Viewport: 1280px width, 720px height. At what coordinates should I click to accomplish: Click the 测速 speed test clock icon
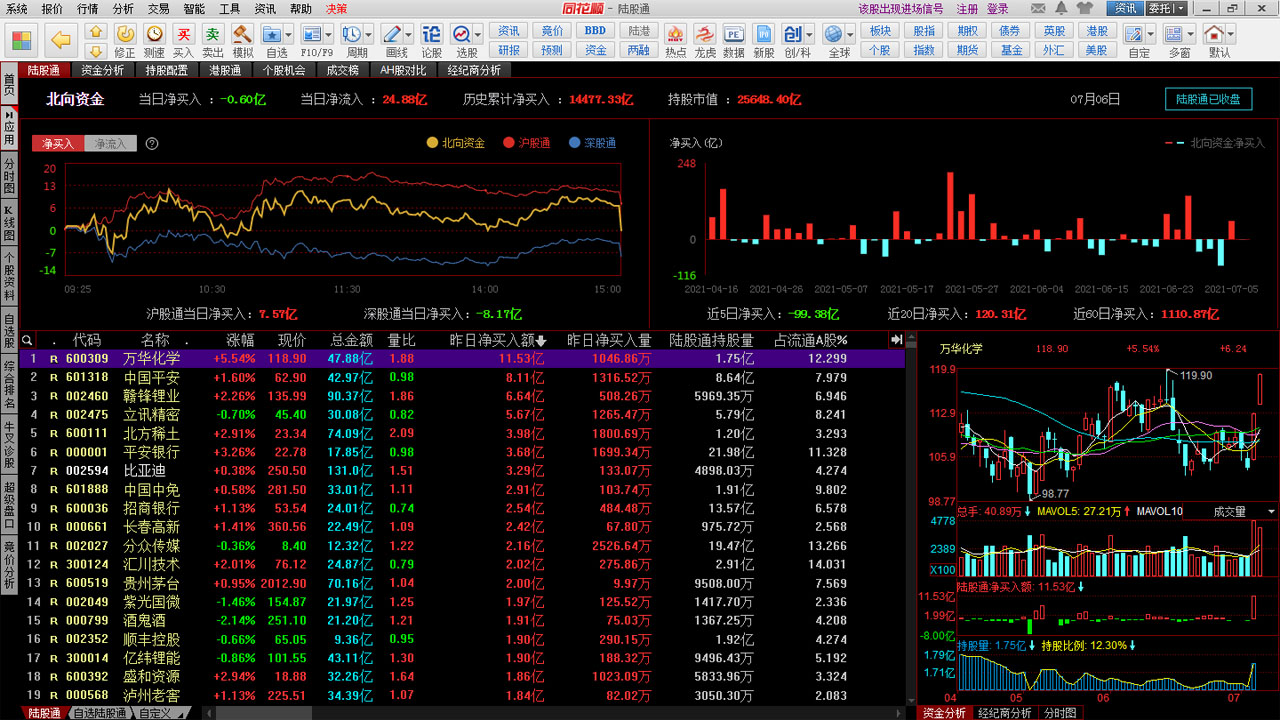pos(154,38)
